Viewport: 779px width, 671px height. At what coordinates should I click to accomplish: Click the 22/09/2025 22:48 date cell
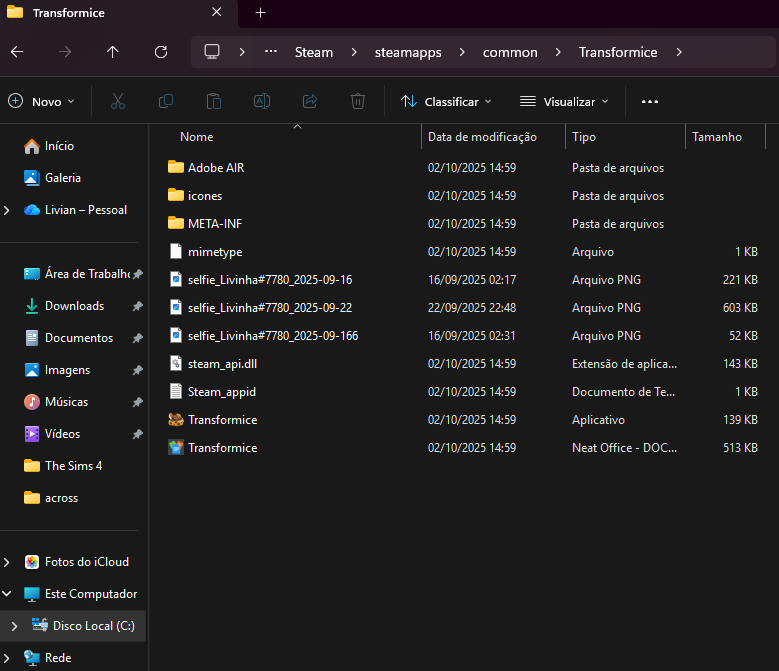[x=472, y=307]
